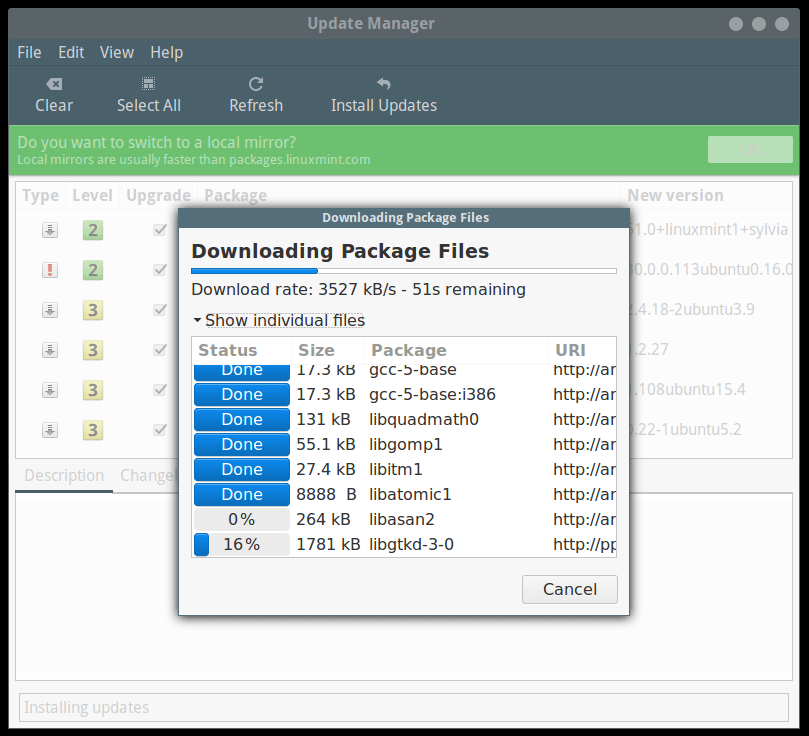Click OK on the local mirror banner
The width and height of the screenshot is (809, 736).
[x=750, y=149]
